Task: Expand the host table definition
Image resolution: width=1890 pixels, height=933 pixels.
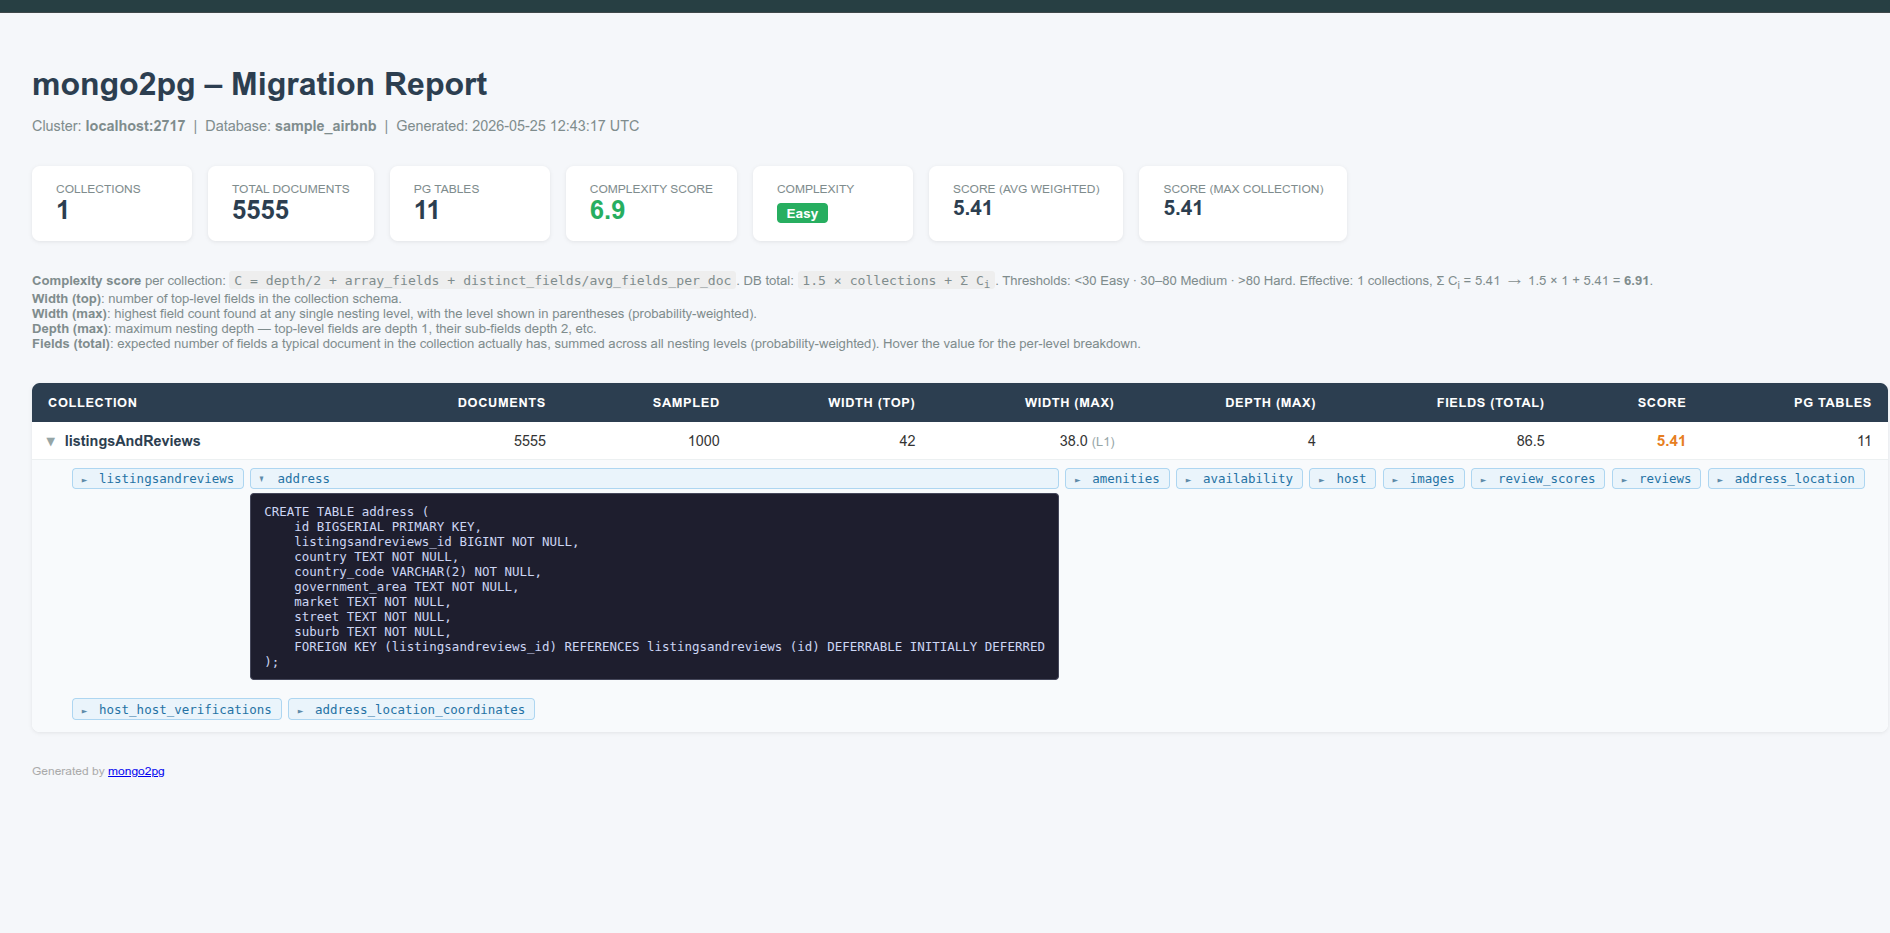Action: pyautogui.click(x=1343, y=479)
